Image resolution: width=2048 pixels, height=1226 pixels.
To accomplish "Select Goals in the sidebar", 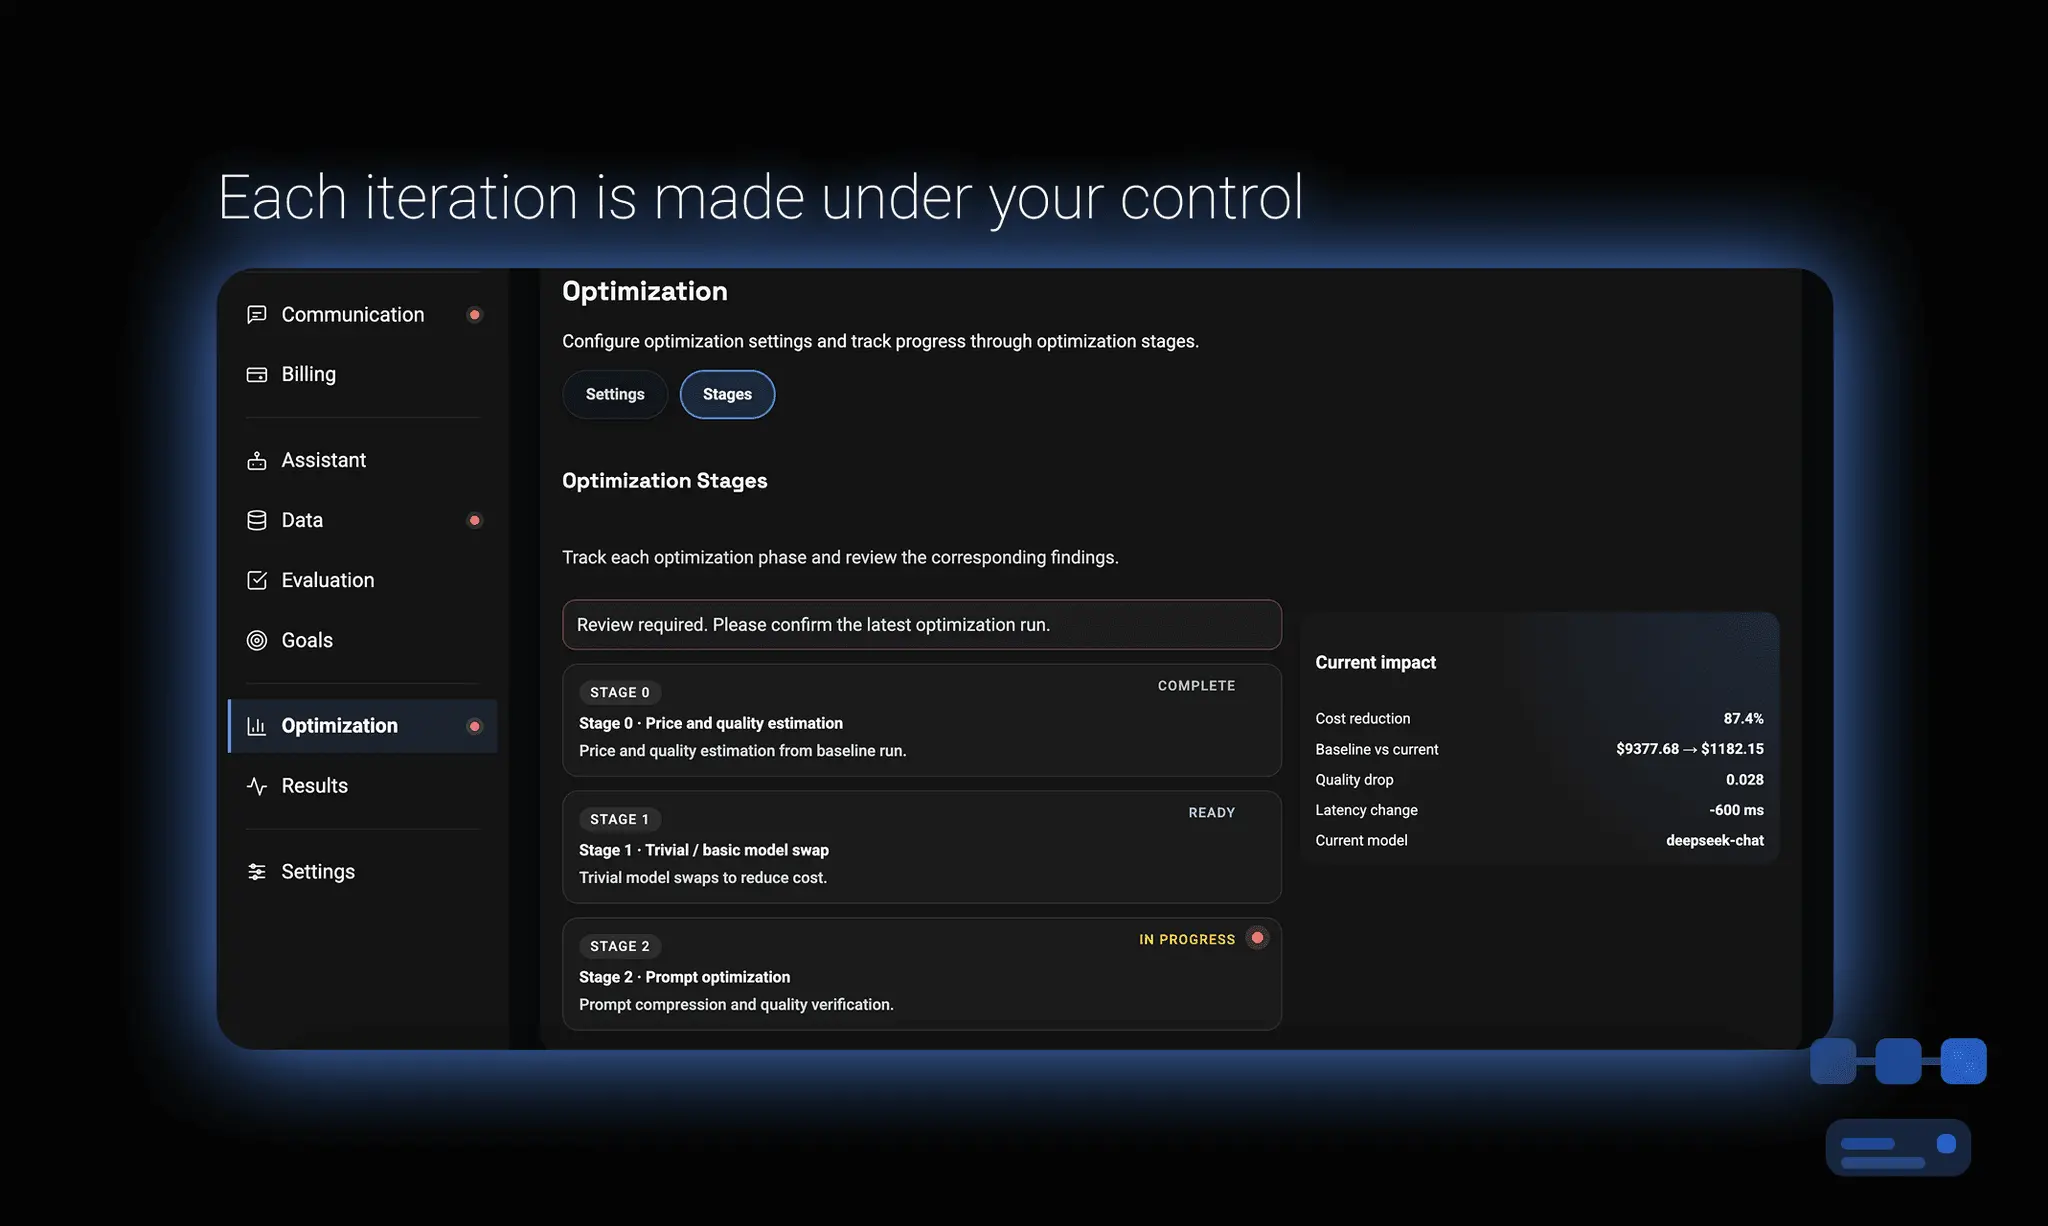I will (363, 641).
